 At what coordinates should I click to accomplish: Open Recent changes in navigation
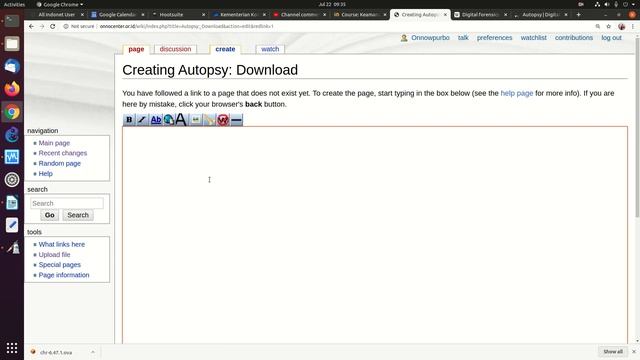coord(63,153)
